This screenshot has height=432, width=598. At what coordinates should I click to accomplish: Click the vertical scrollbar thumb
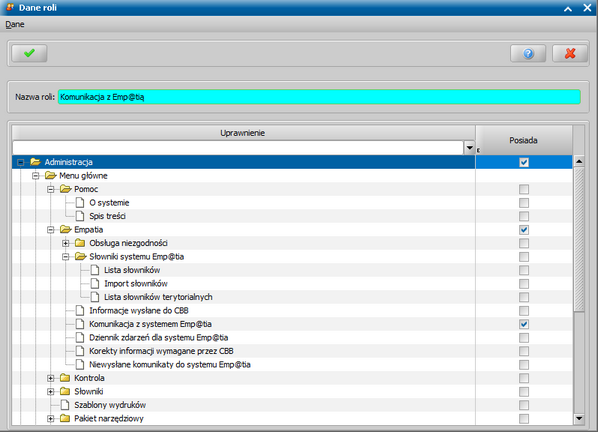point(579,239)
